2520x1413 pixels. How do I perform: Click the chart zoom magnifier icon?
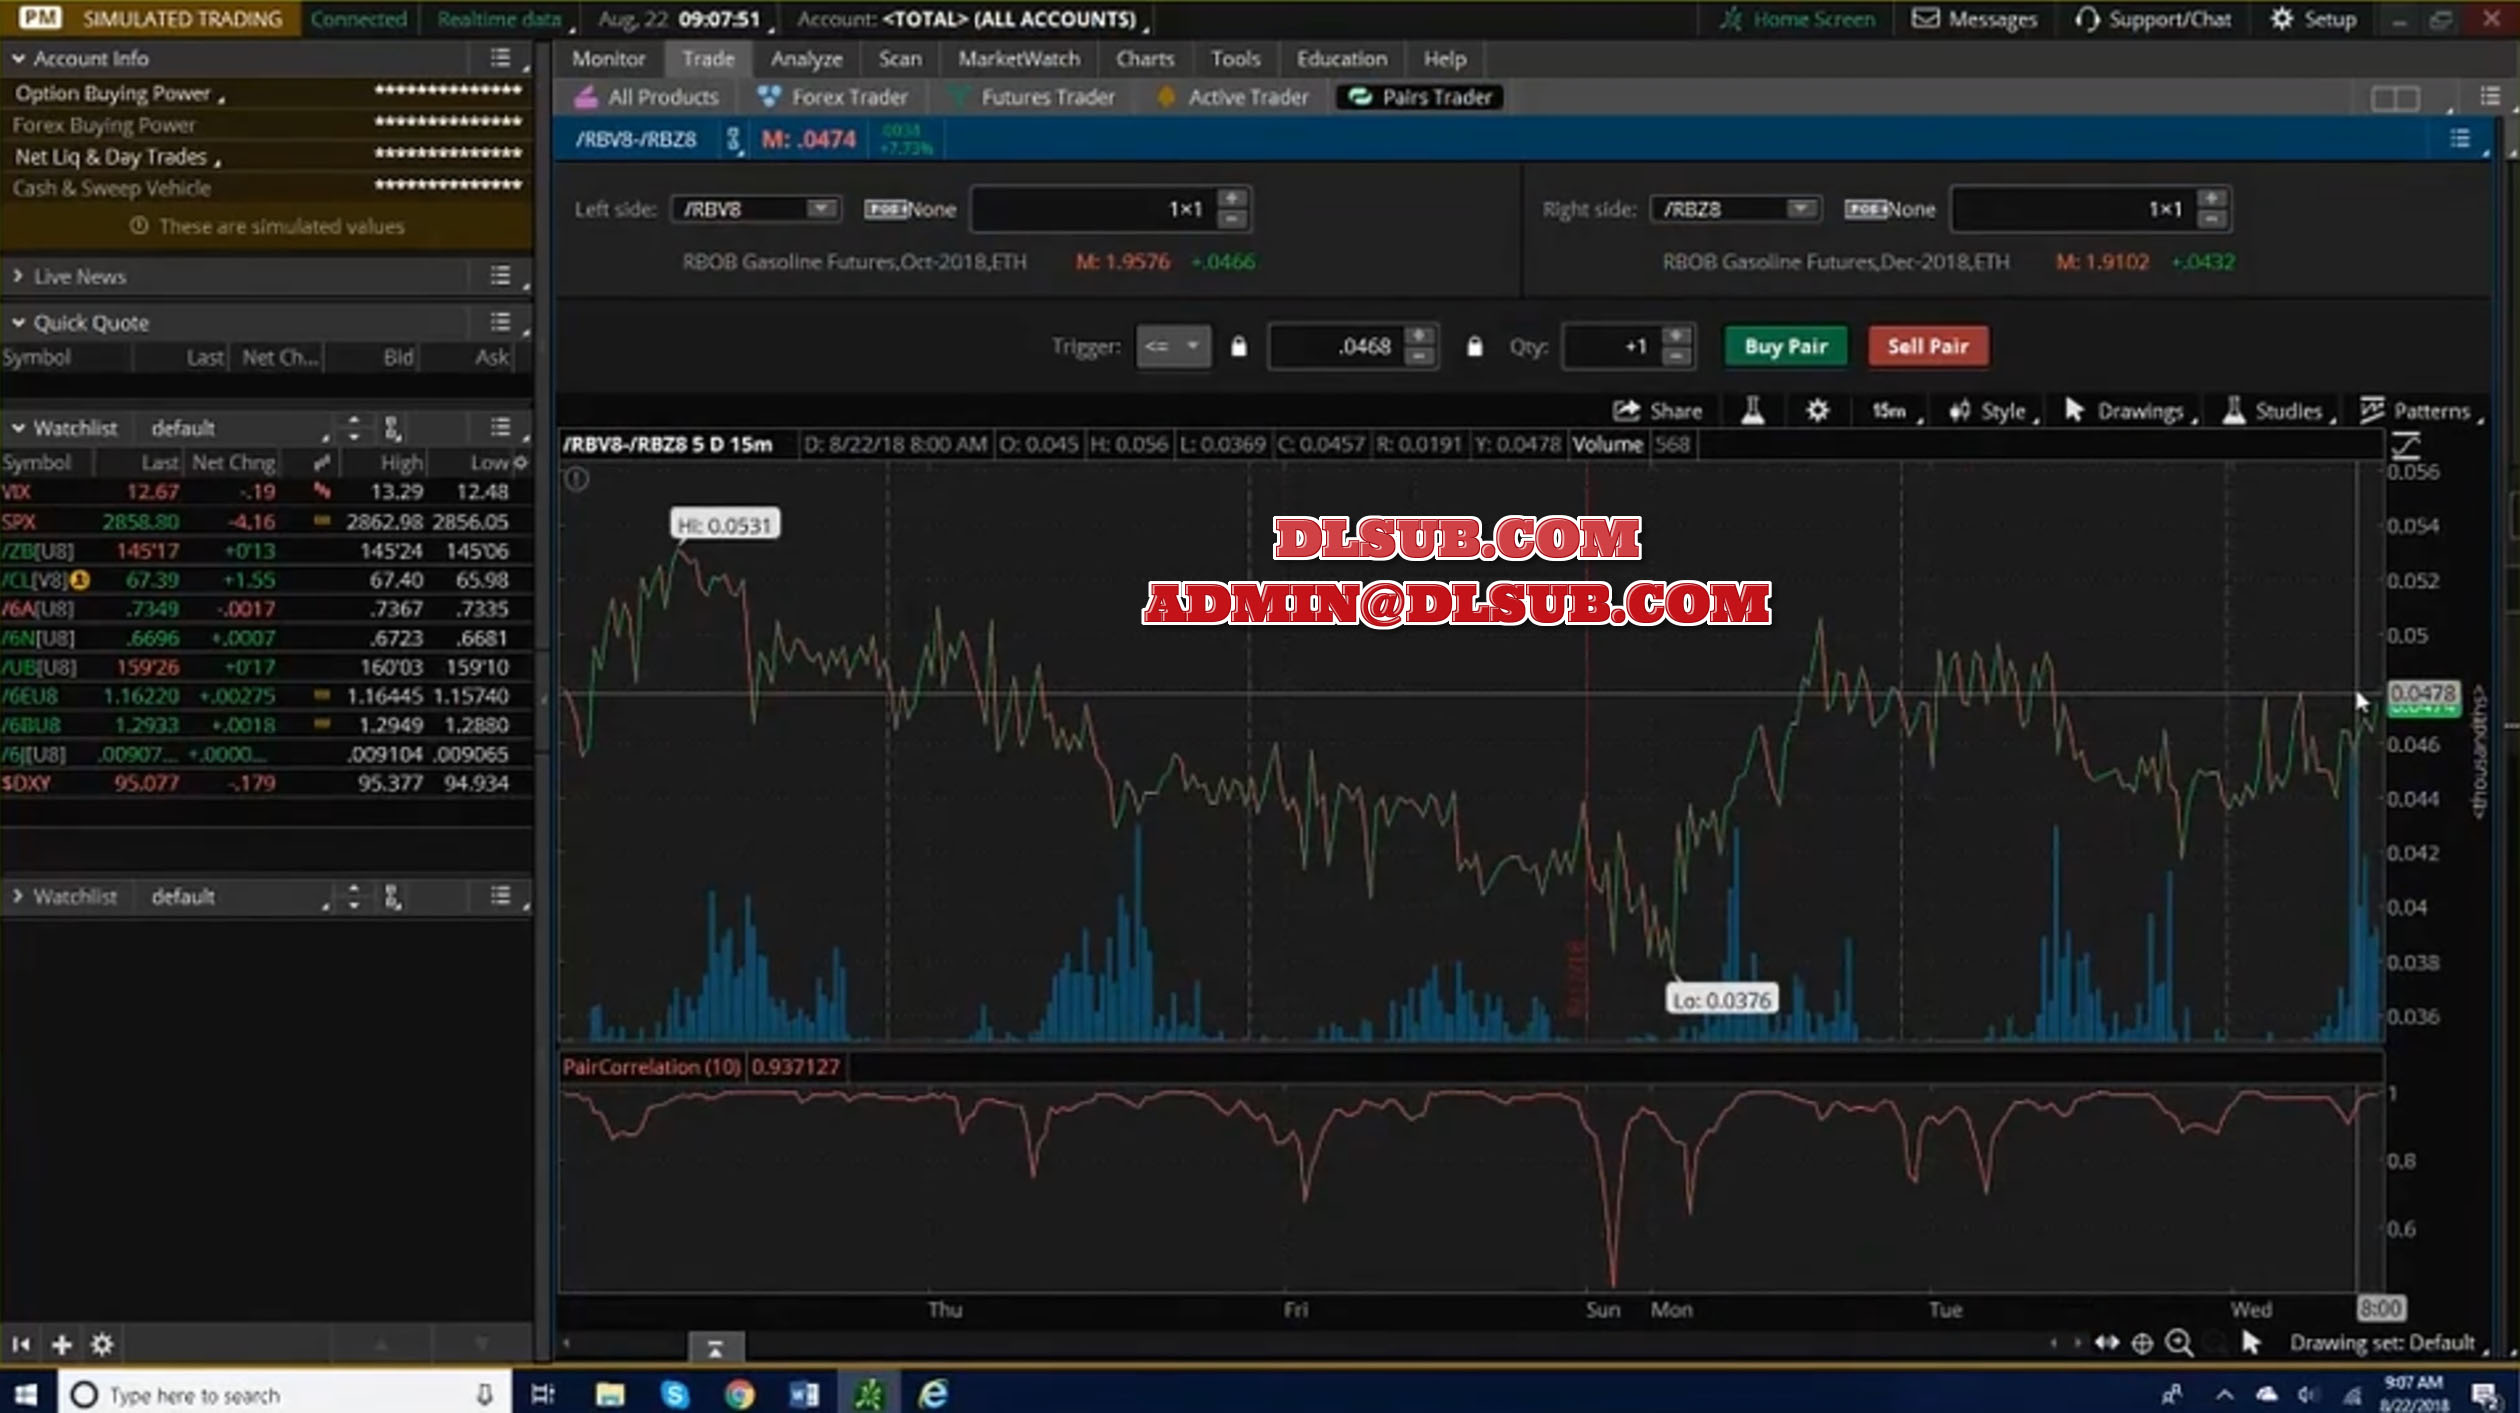(2179, 1343)
